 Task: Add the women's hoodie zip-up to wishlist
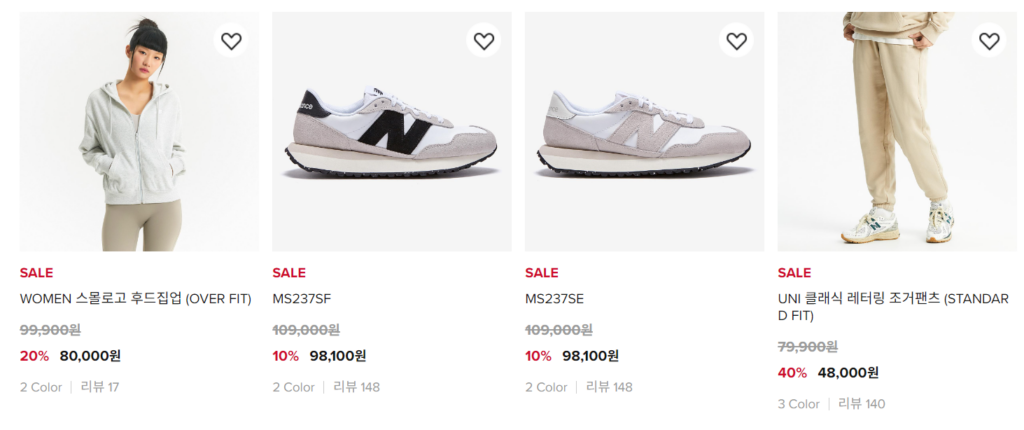coord(231,41)
